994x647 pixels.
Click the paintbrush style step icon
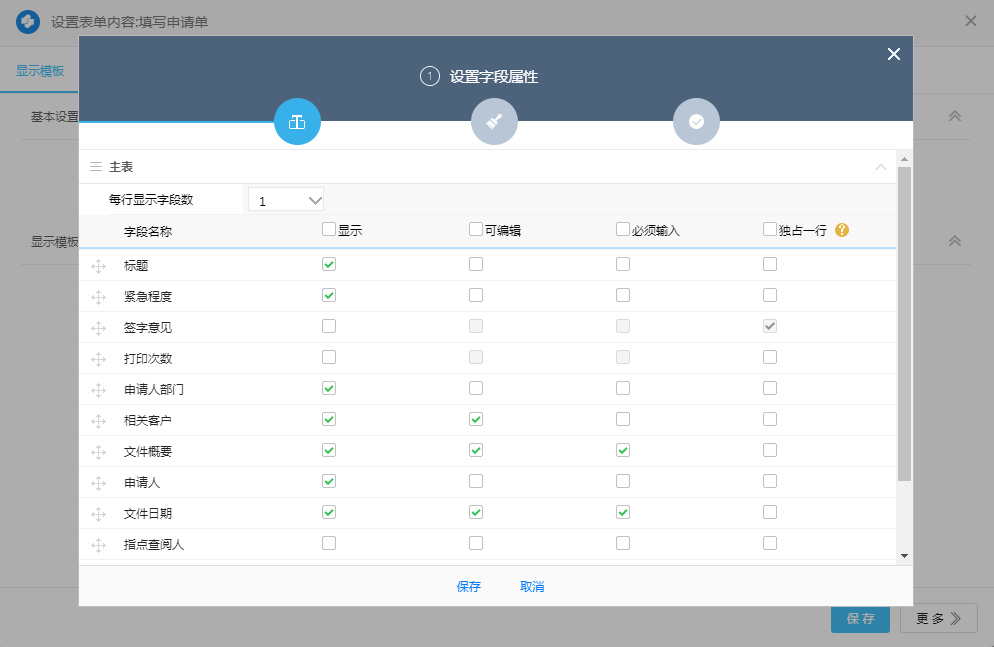click(x=494, y=122)
